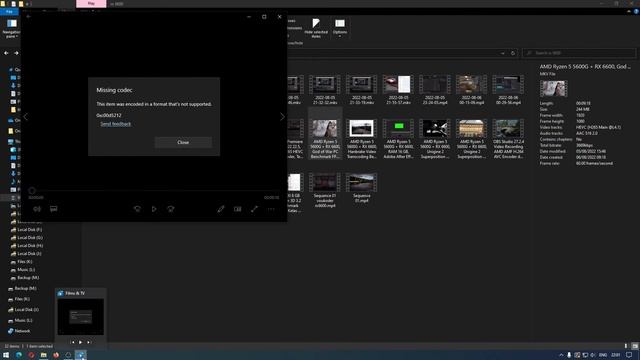Click the seek bar thumb in the player
This screenshot has height=360, width=640.
[x=32, y=191]
